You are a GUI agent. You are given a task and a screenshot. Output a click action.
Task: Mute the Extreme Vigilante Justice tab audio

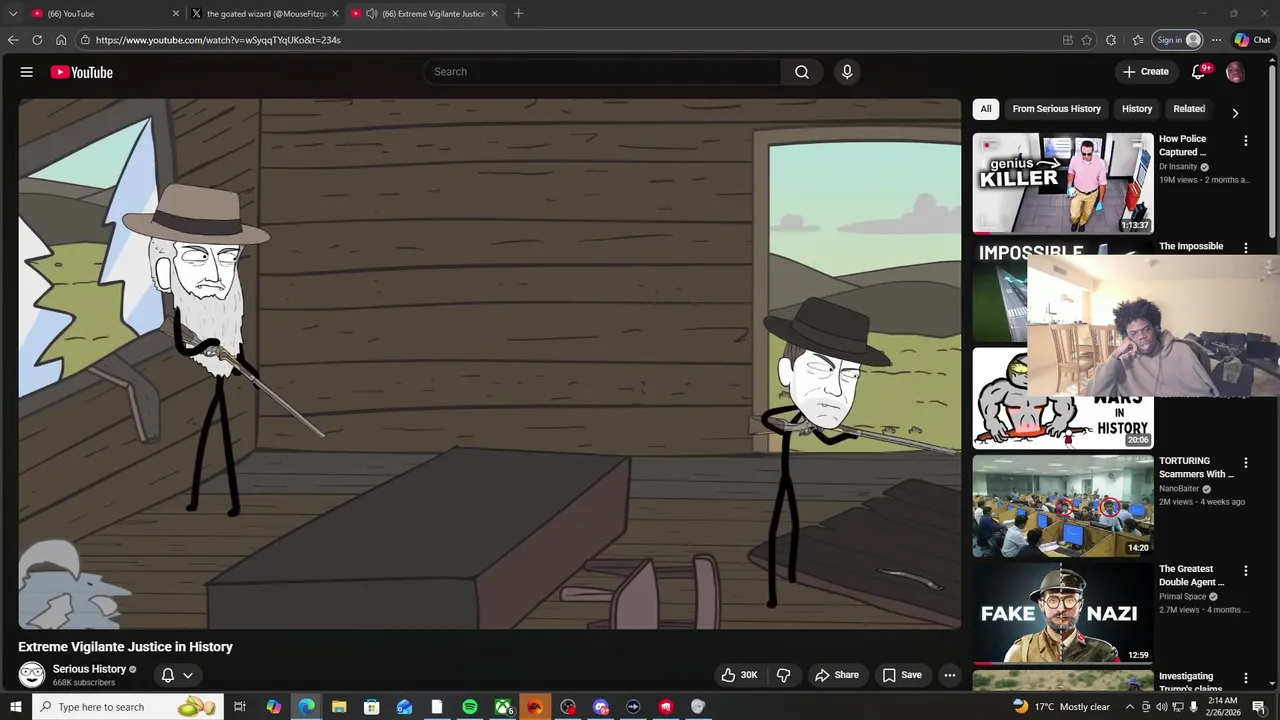point(372,14)
